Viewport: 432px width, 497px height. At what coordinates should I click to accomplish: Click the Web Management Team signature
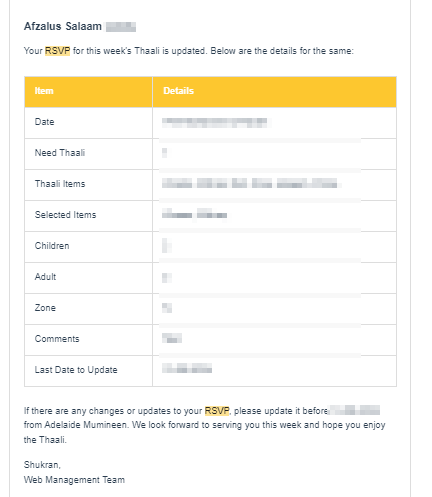coord(74,480)
